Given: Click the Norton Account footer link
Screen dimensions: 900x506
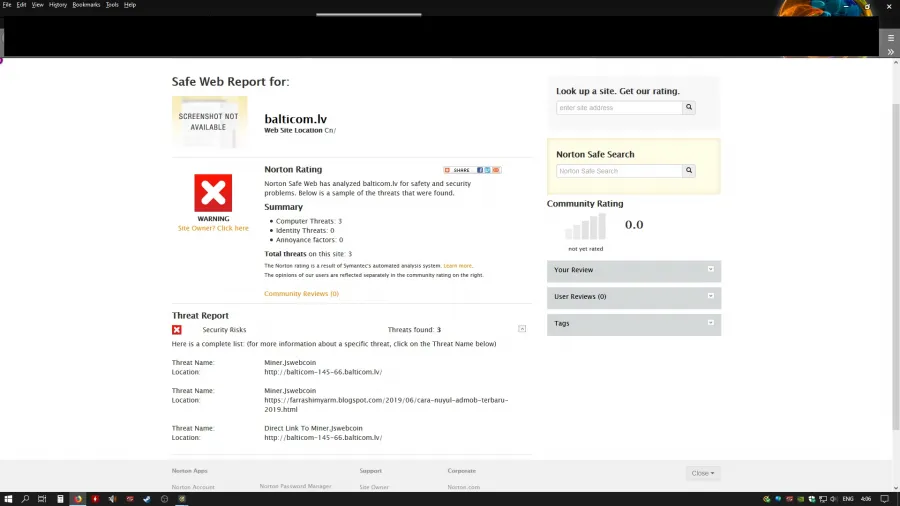Looking at the screenshot, I should [x=193, y=487].
